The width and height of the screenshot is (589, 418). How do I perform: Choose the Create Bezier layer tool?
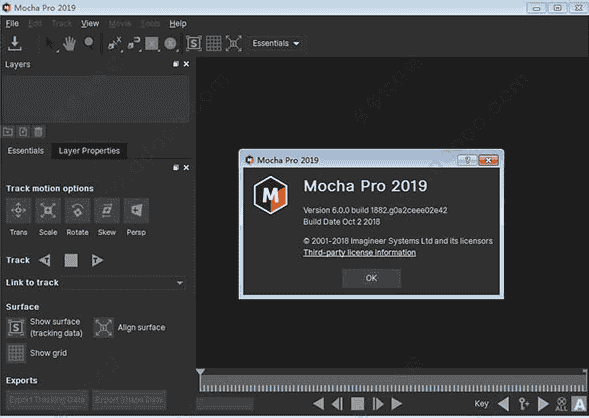click(133, 44)
